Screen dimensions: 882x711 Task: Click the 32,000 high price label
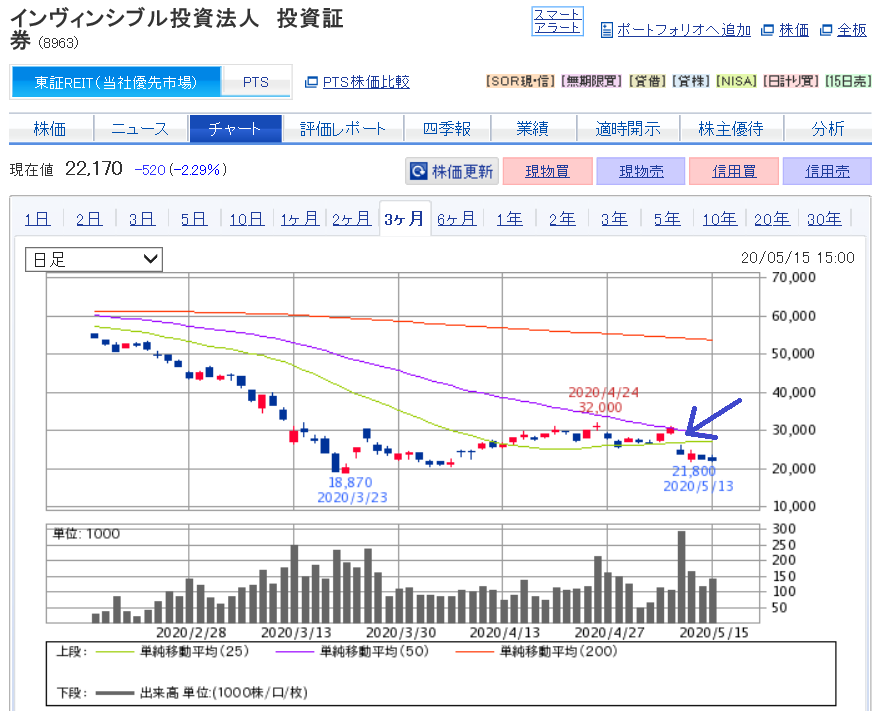601,407
